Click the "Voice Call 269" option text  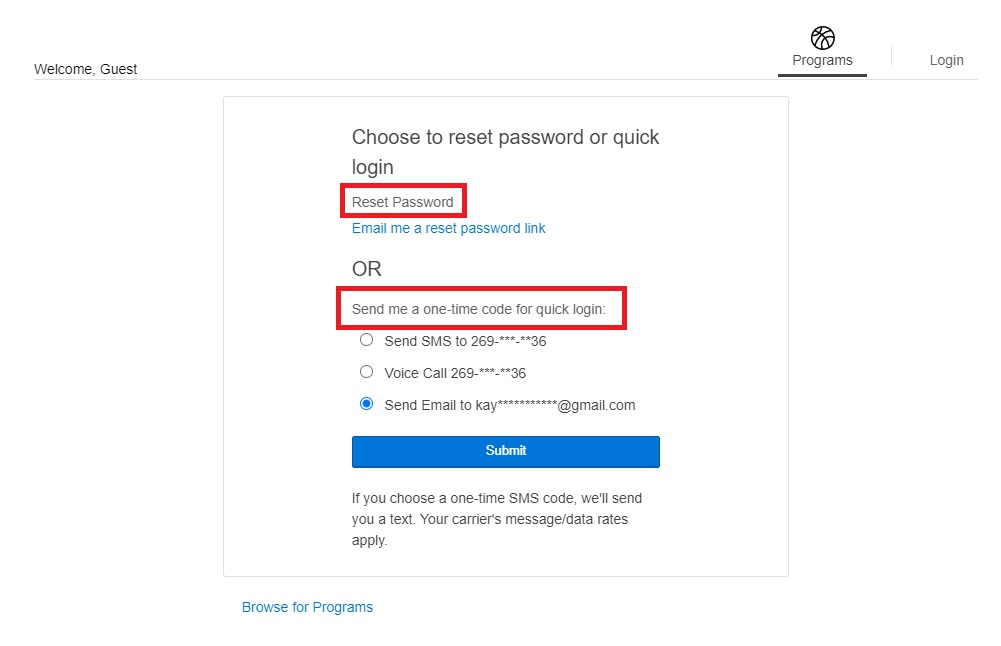(455, 373)
